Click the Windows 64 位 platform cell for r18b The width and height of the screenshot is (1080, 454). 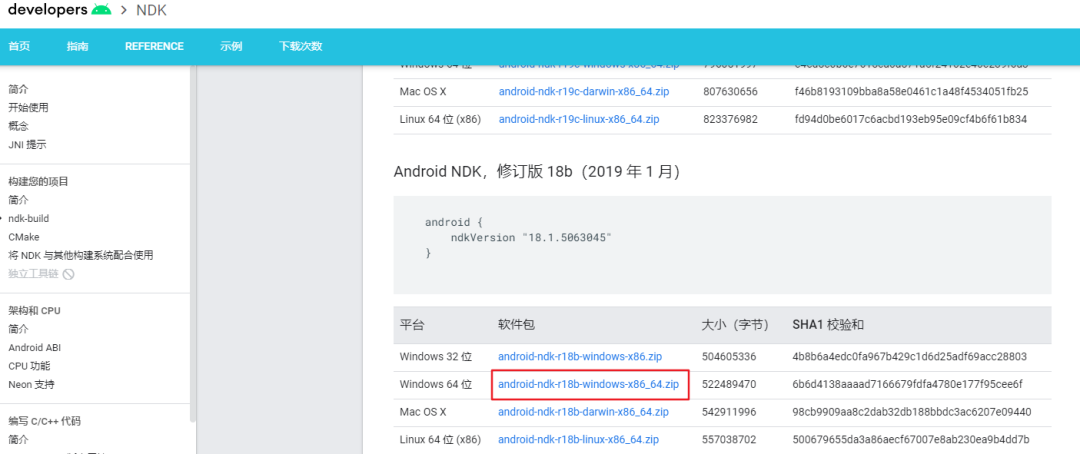[x=436, y=384]
